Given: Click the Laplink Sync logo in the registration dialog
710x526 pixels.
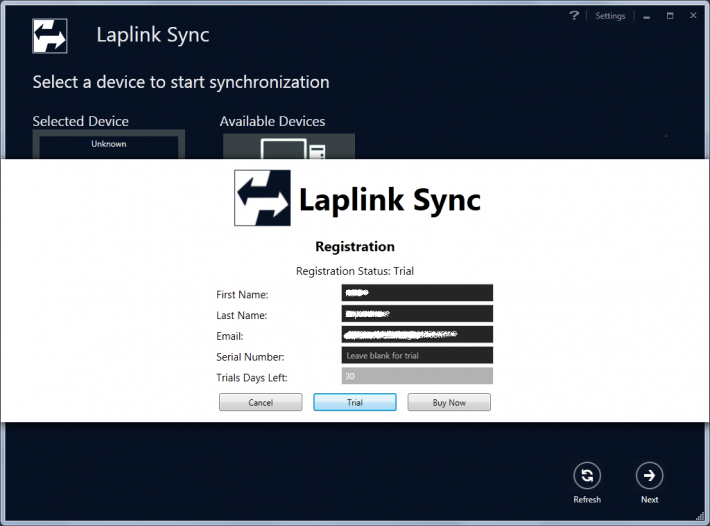Looking at the screenshot, I should 262,198.
